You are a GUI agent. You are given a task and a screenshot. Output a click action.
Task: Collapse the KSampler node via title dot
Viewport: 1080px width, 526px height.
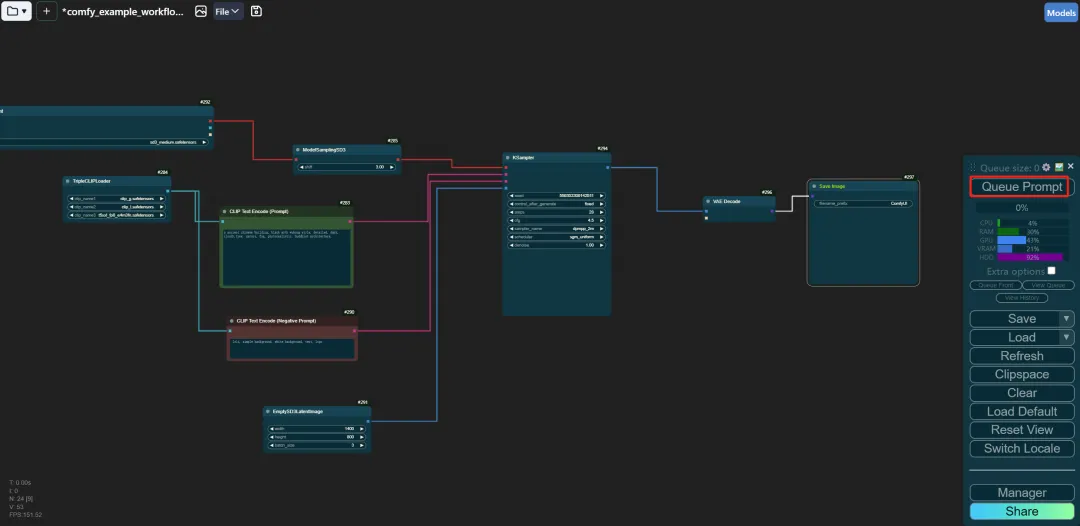508,158
